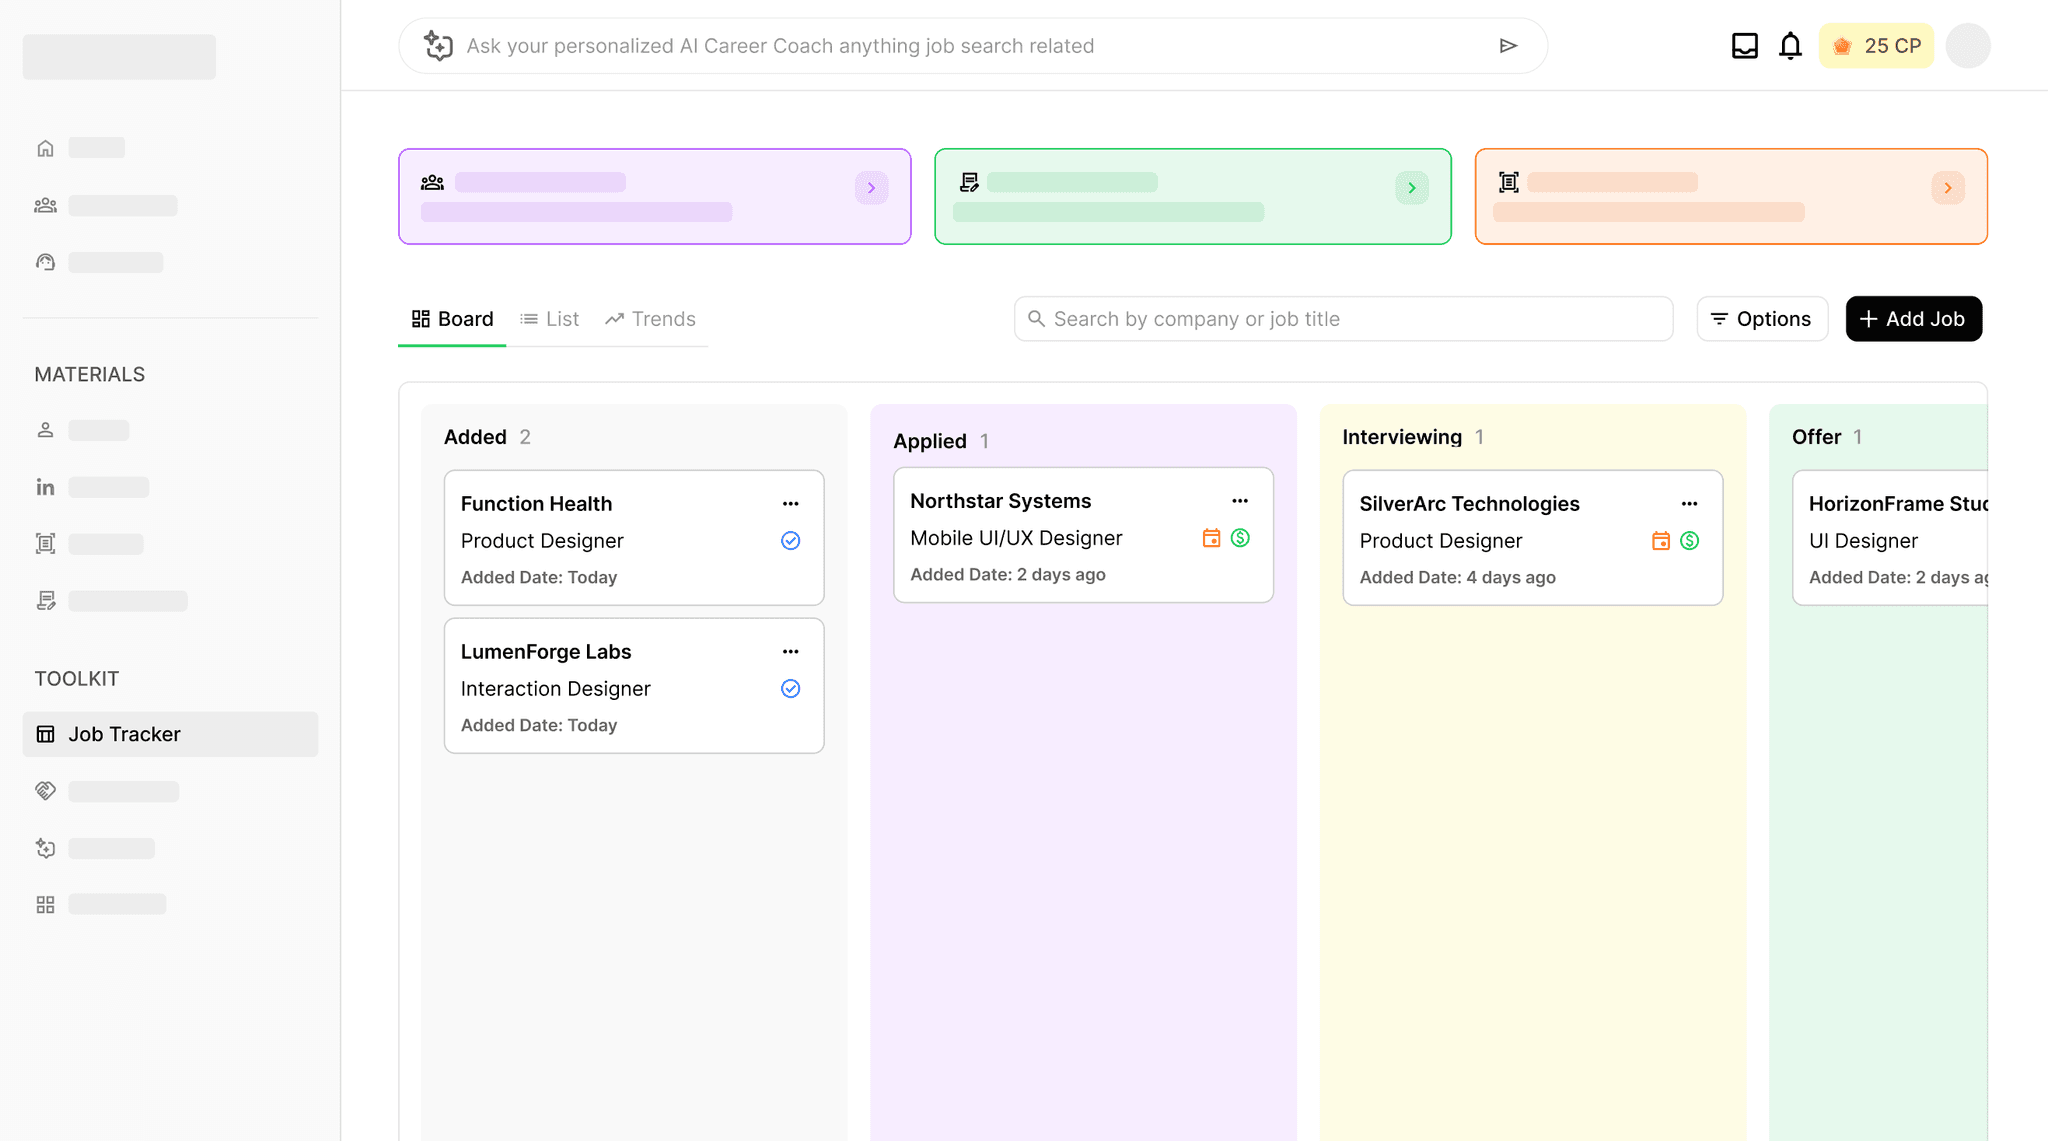Viewport: 2048px width, 1141px height.
Task: Toggle the blue checkmark on Function Health card
Action: (x=790, y=541)
